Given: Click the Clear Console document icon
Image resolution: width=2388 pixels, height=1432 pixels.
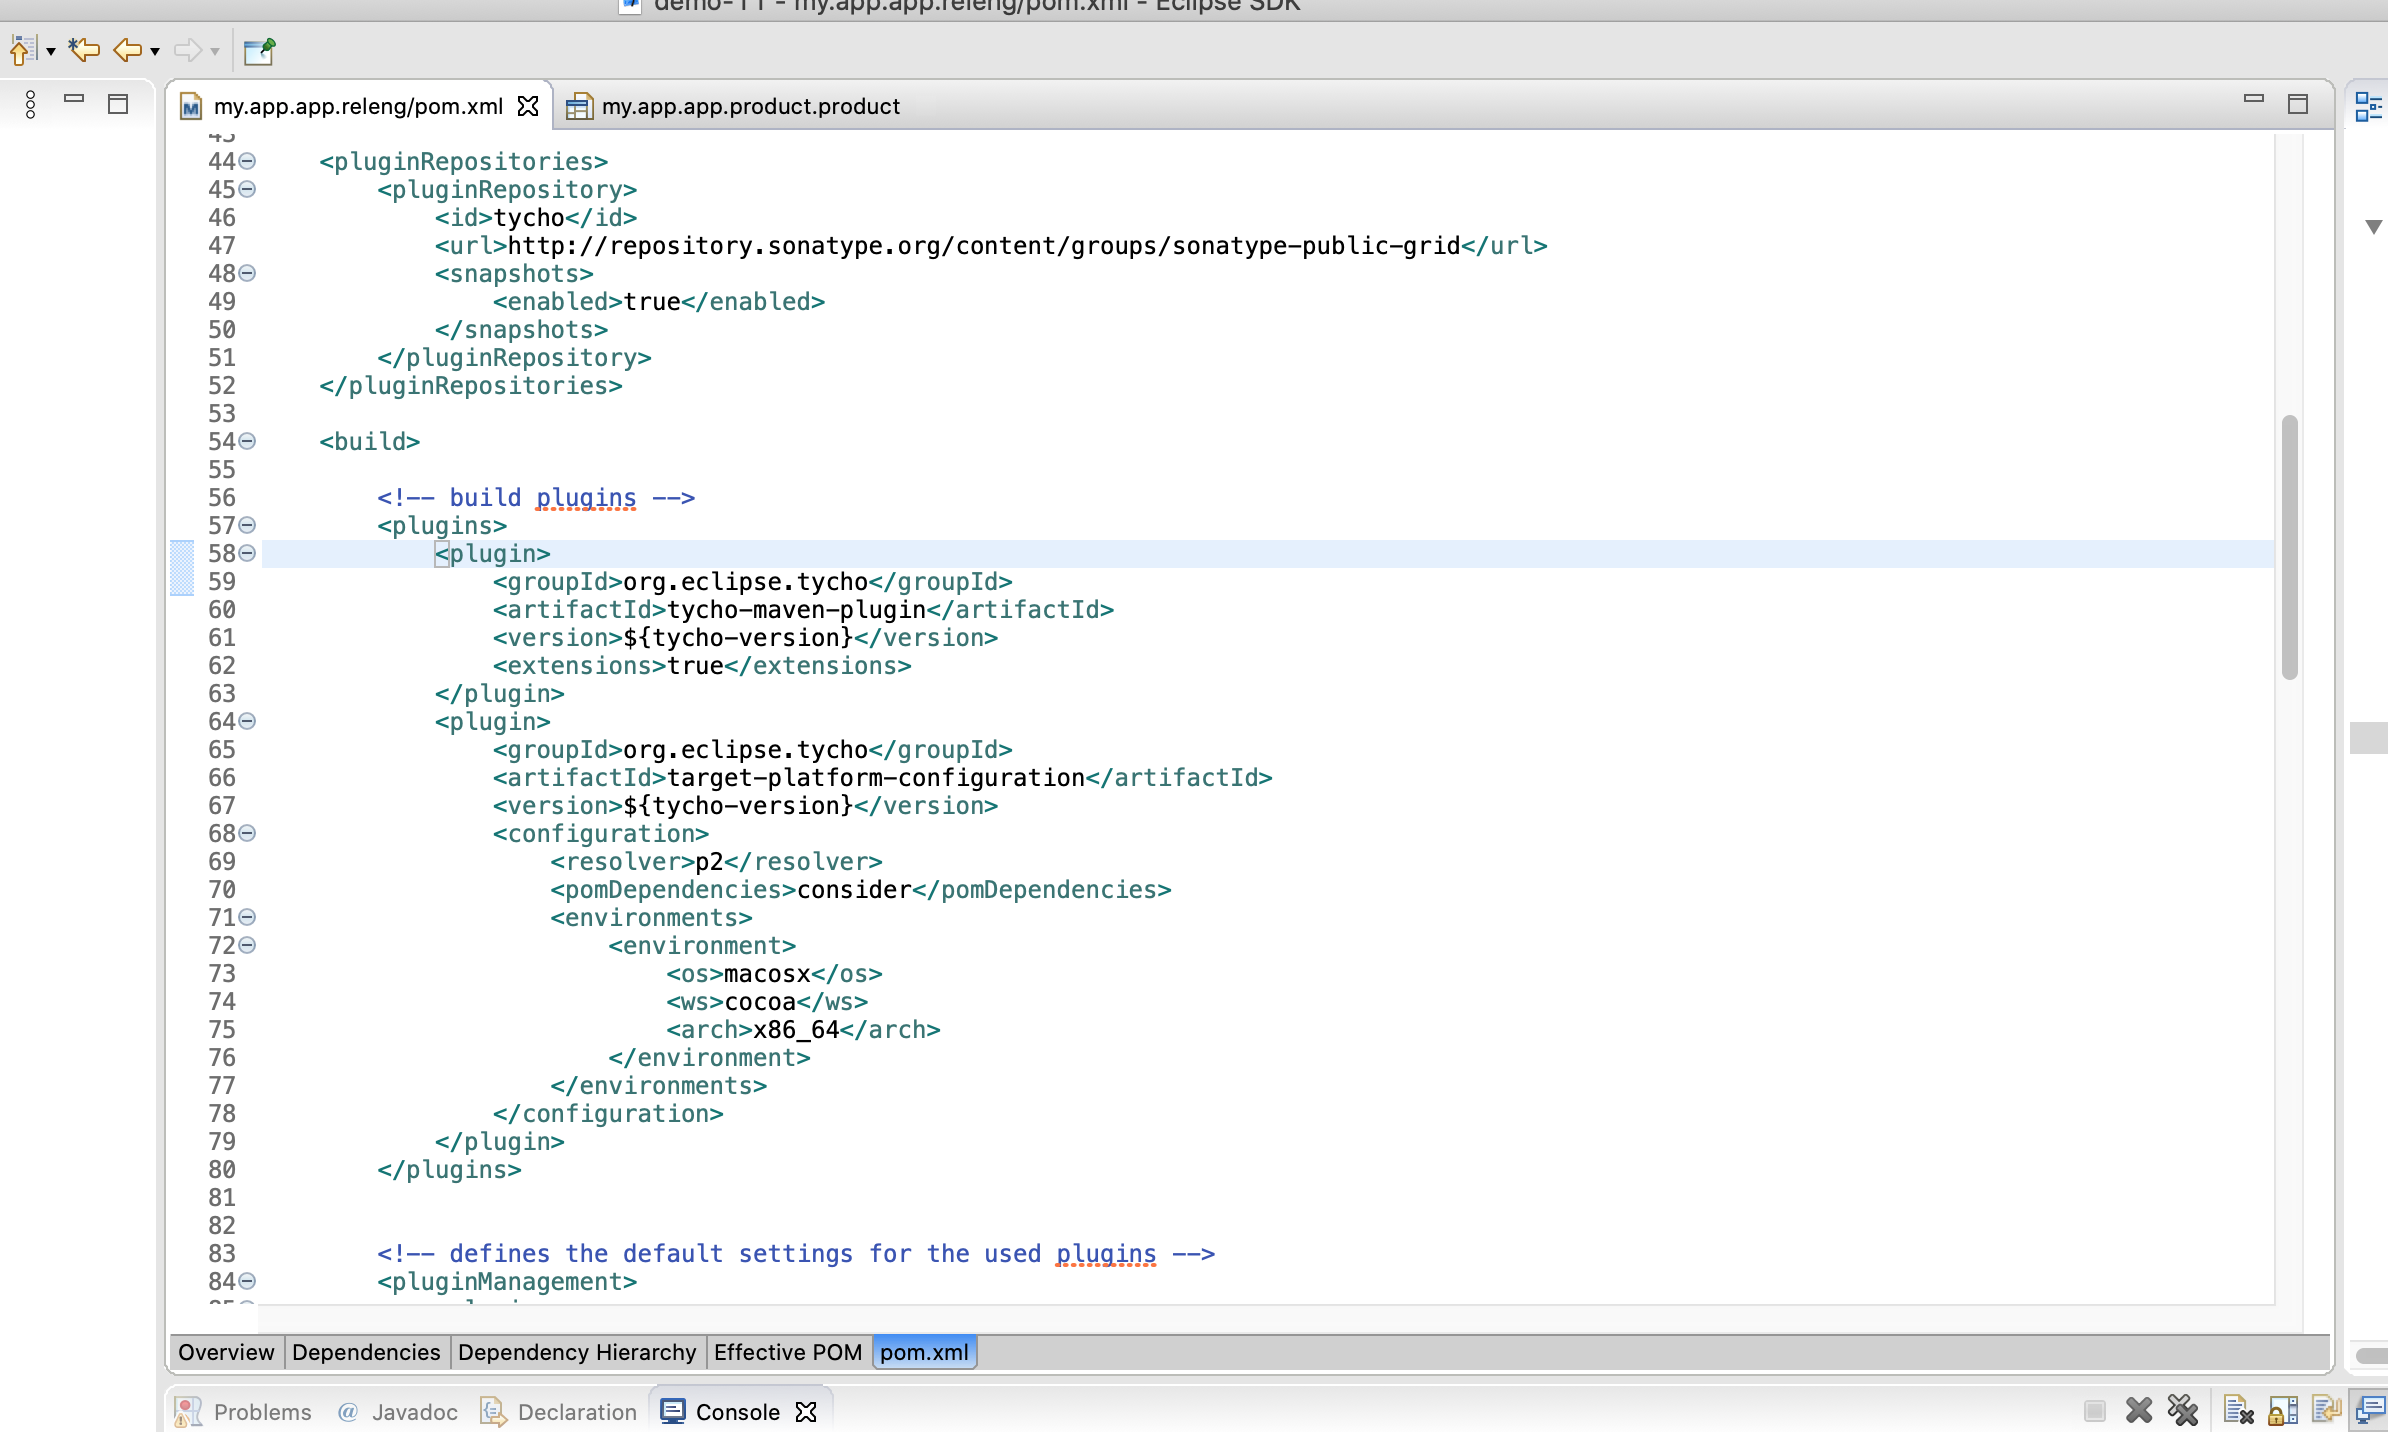Looking at the screenshot, I should pyautogui.click(x=2238, y=1411).
